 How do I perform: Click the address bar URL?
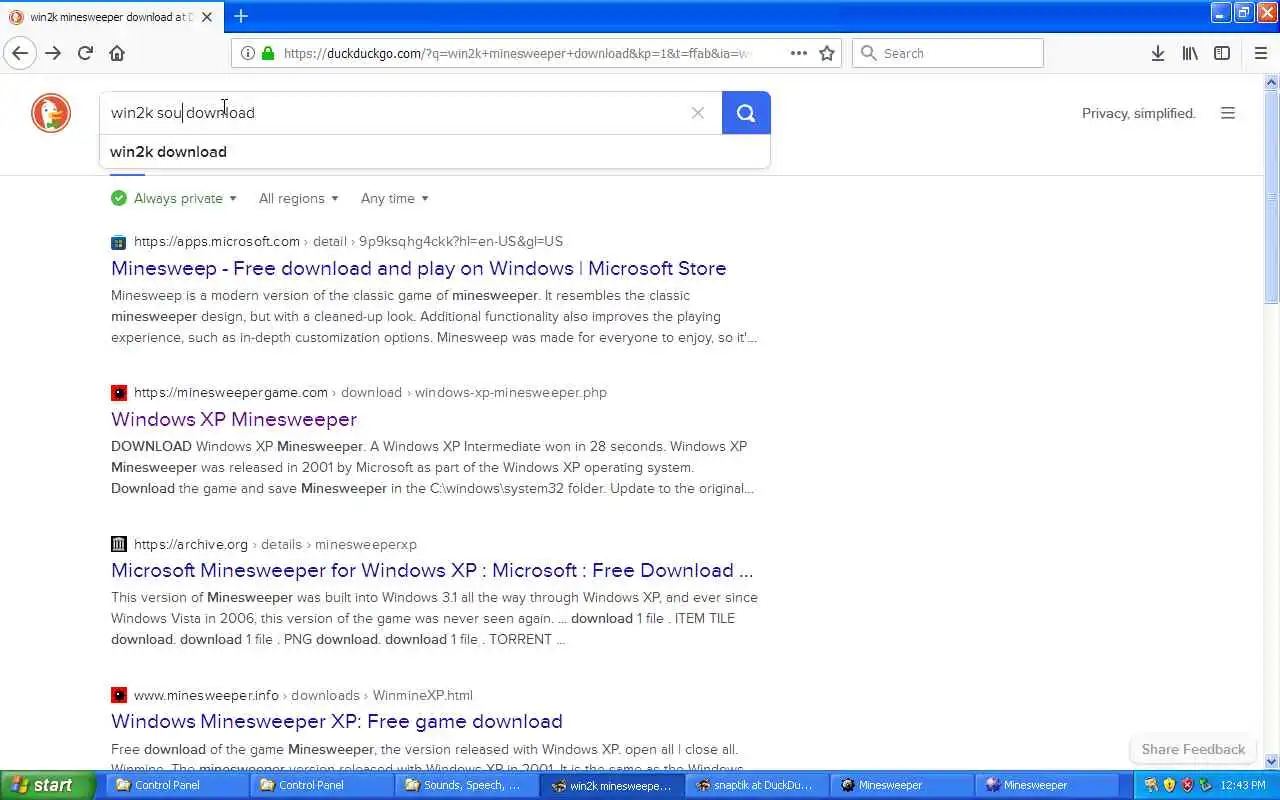(x=517, y=53)
